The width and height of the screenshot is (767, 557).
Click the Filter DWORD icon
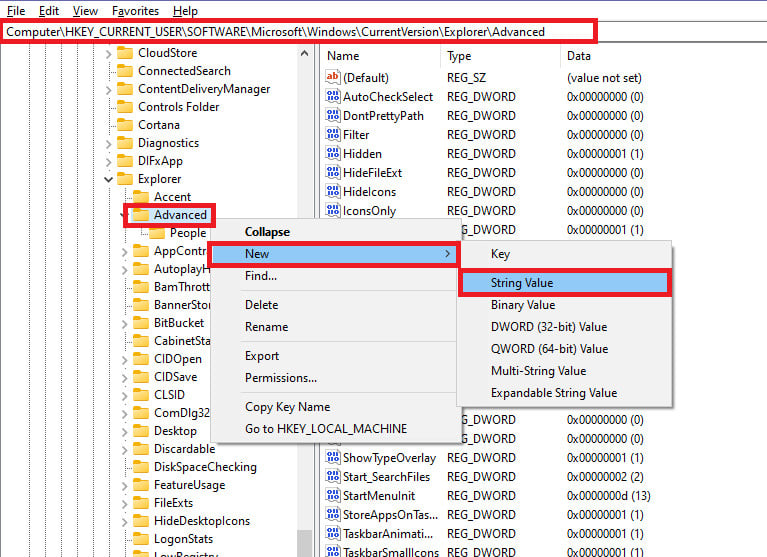333,134
